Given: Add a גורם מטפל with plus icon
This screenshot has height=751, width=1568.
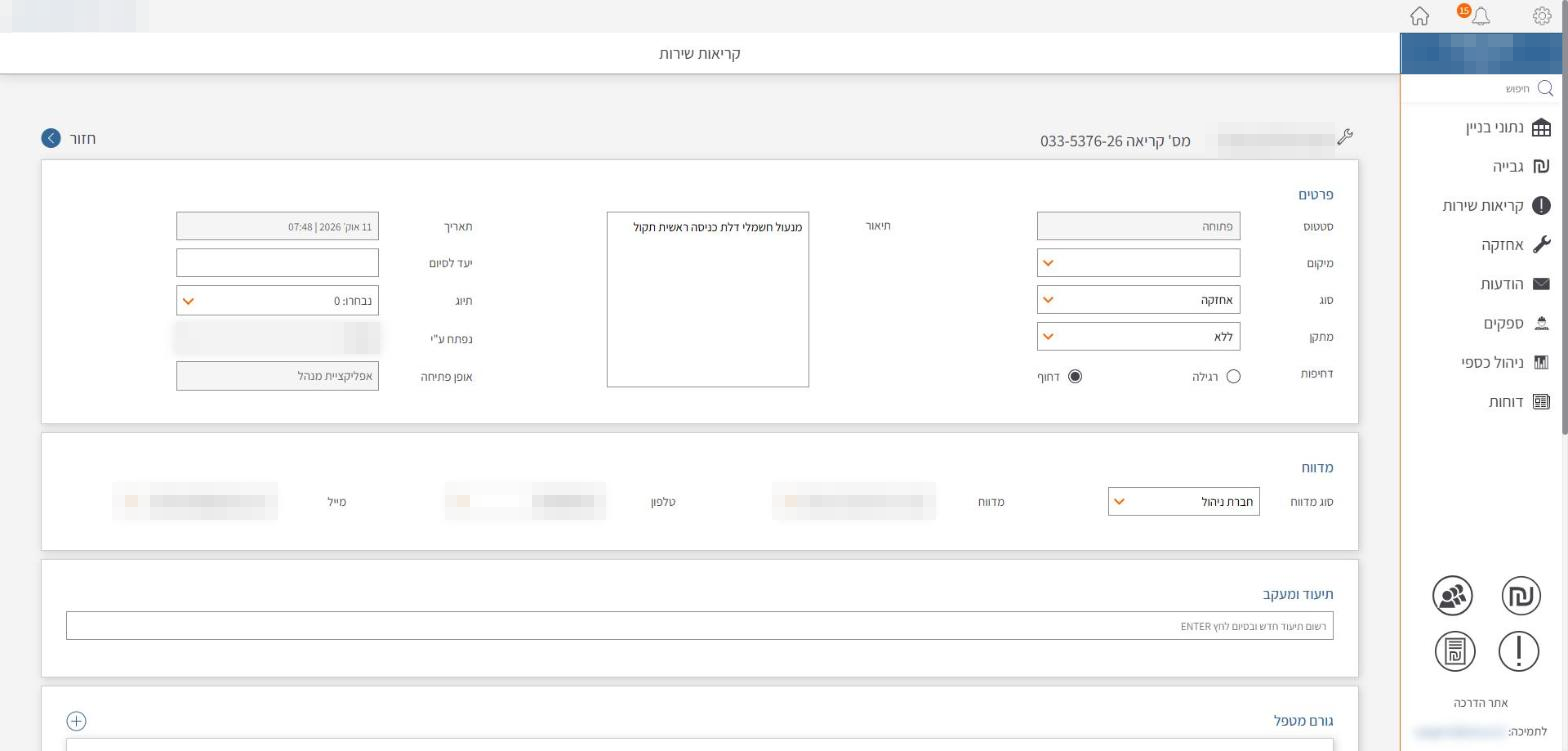Looking at the screenshot, I should (x=76, y=721).
